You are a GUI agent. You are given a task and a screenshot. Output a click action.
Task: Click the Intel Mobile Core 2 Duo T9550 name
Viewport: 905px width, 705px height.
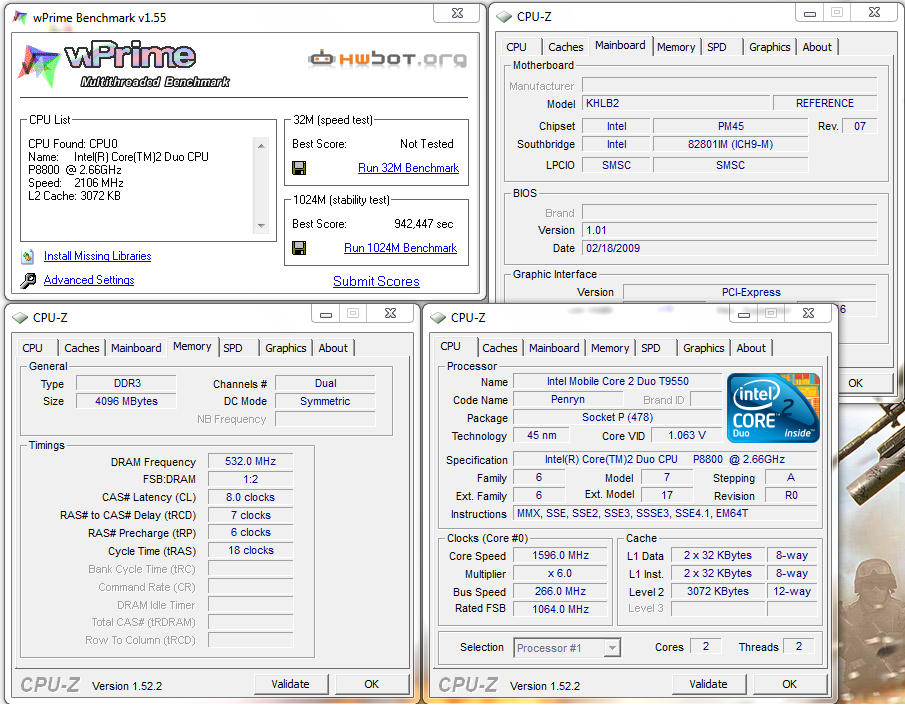618,382
